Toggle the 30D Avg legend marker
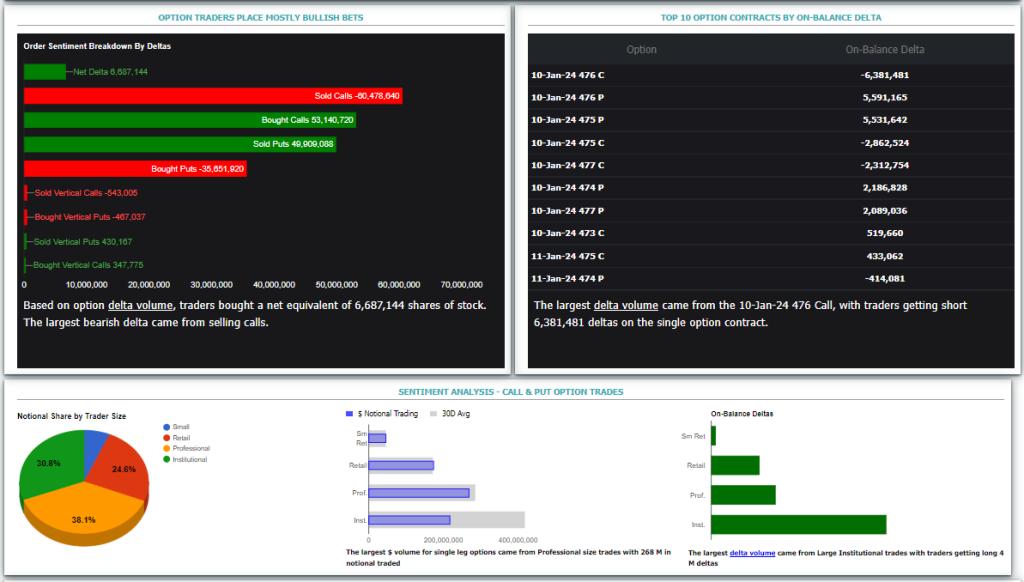Screen dimensions: 1024x582 click(x=433, y=413)
